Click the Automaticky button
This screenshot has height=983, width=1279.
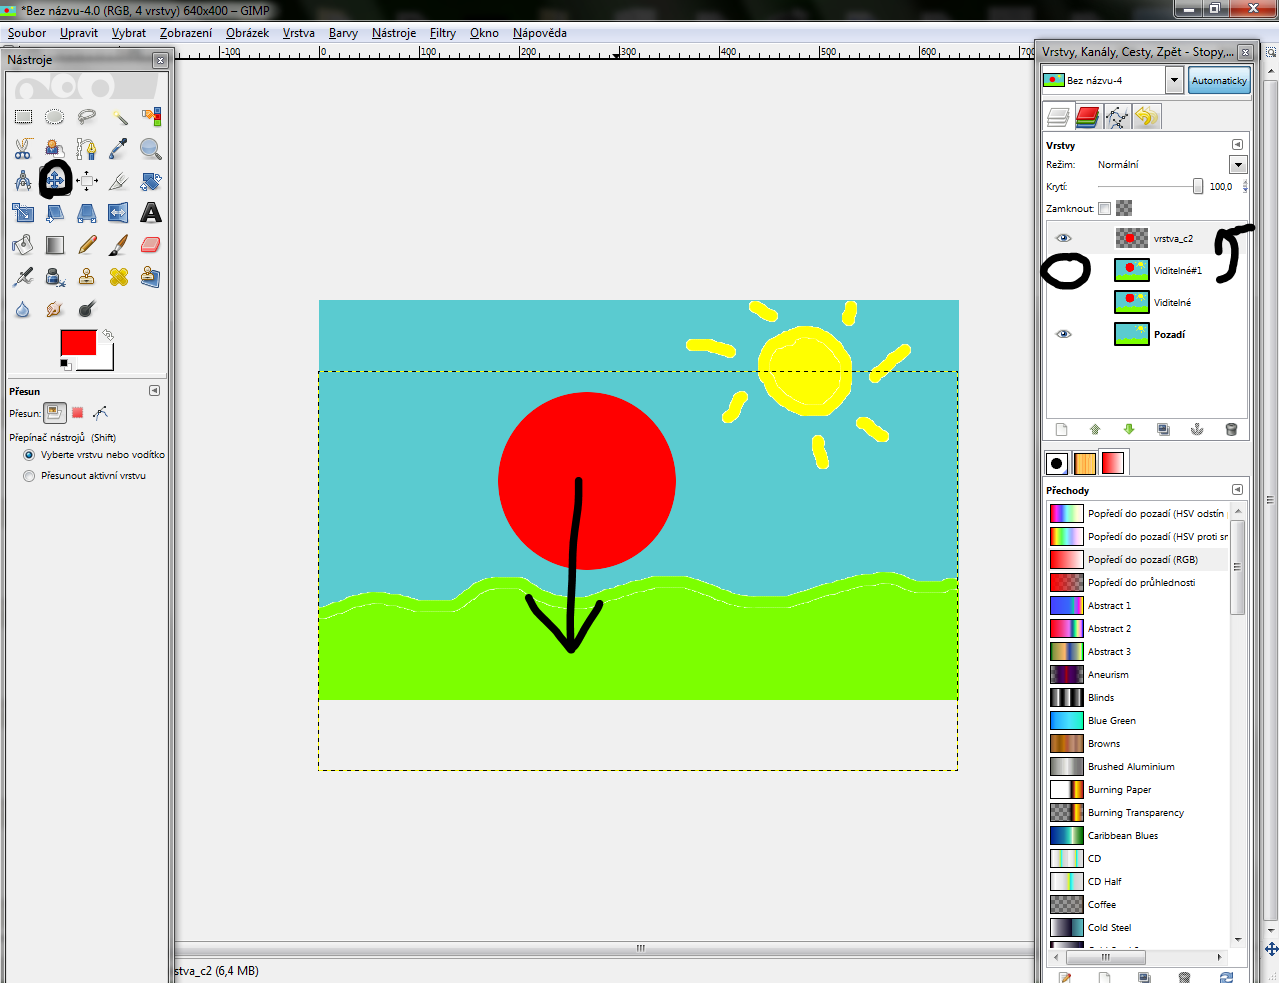(1219, 80)
